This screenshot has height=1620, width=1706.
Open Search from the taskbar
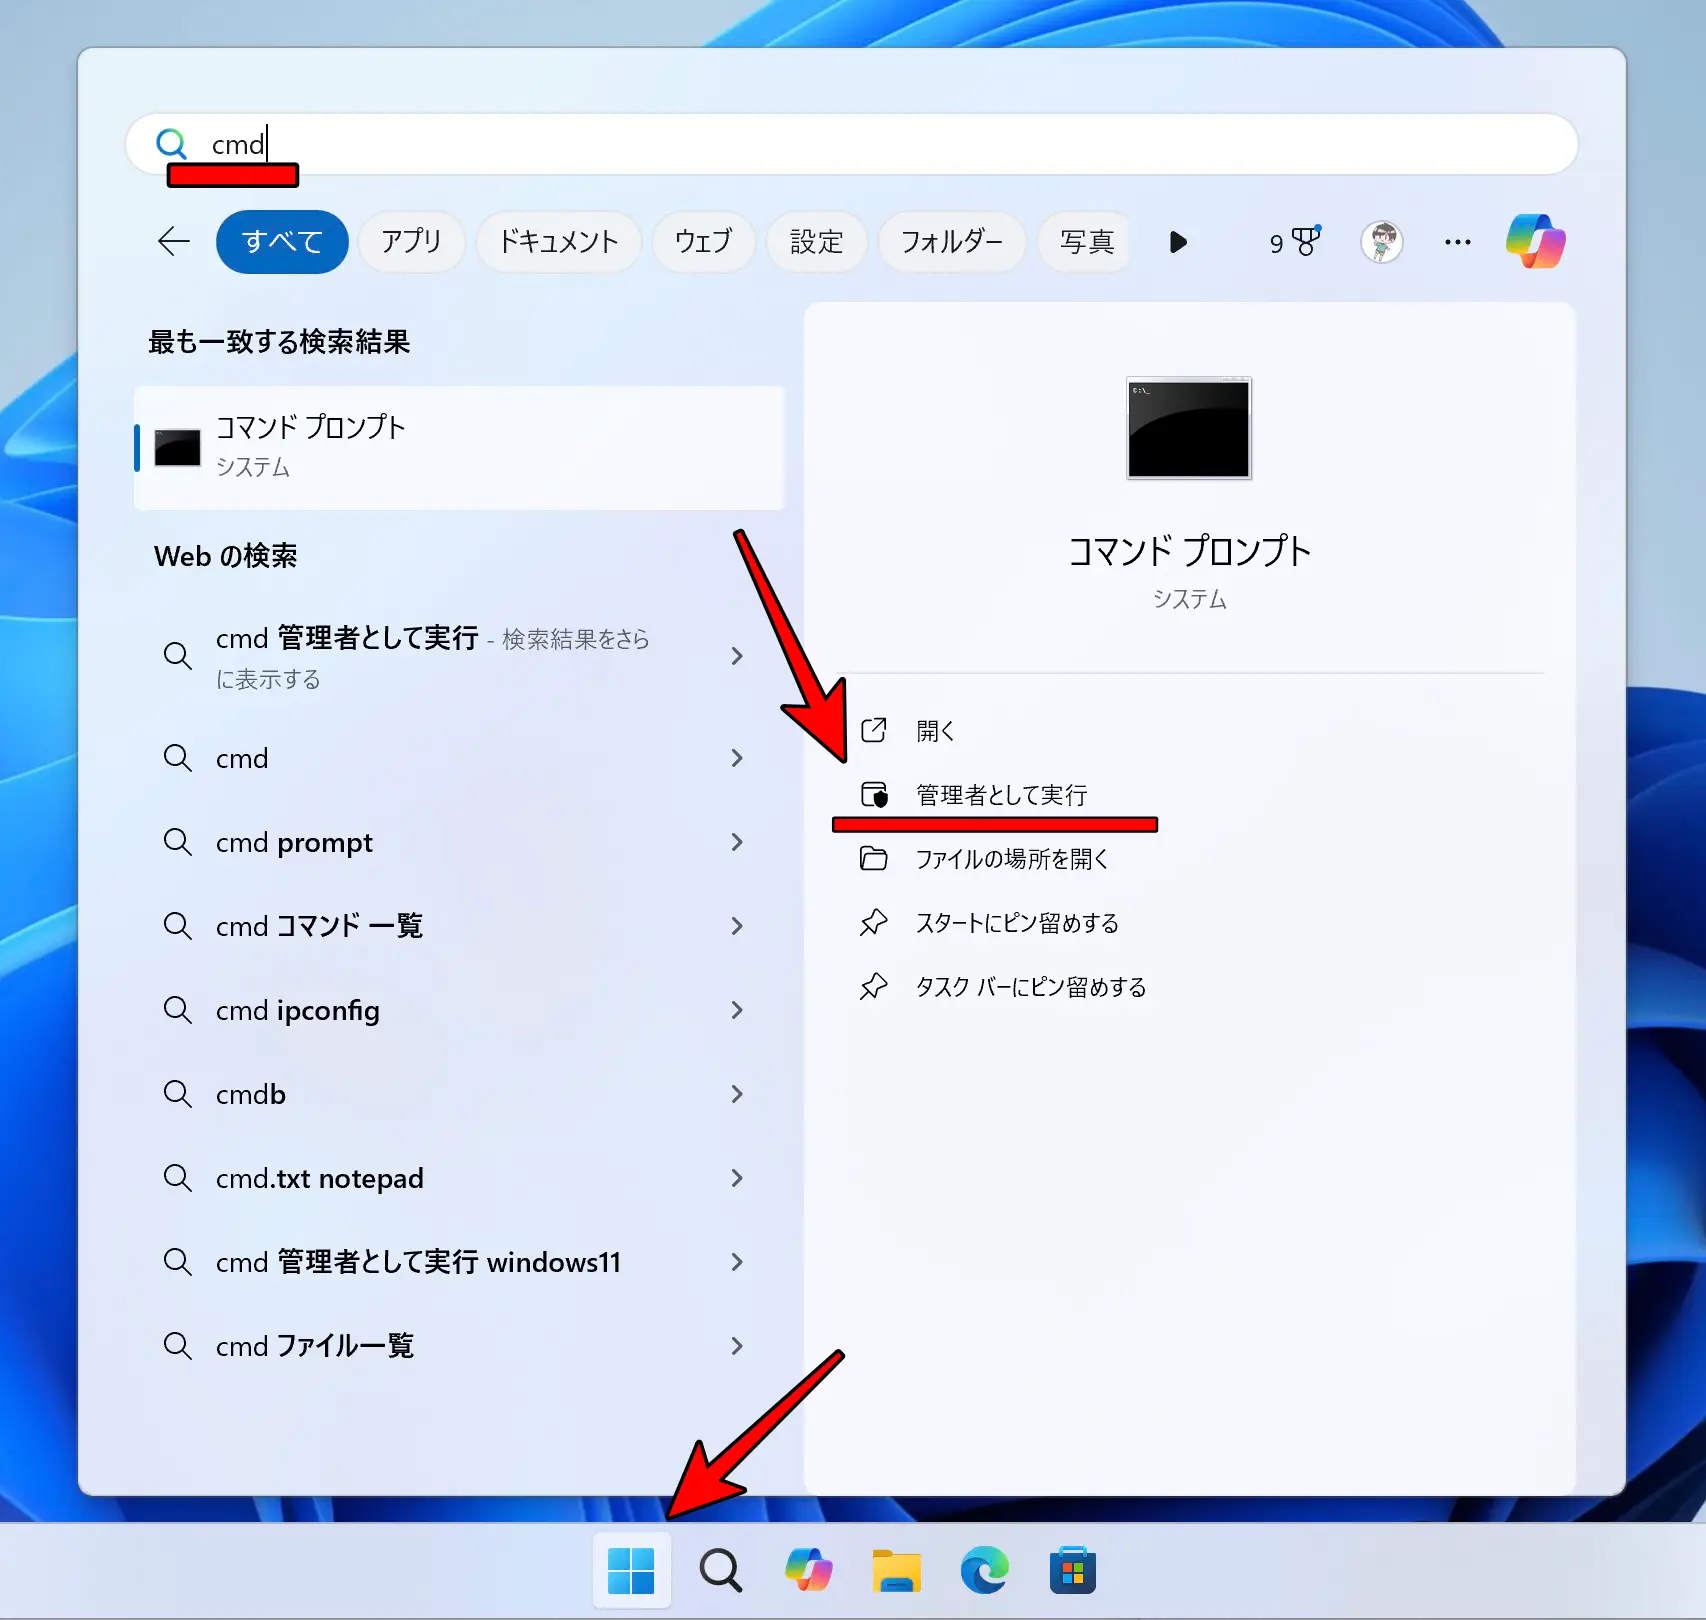coord(719,1570)
